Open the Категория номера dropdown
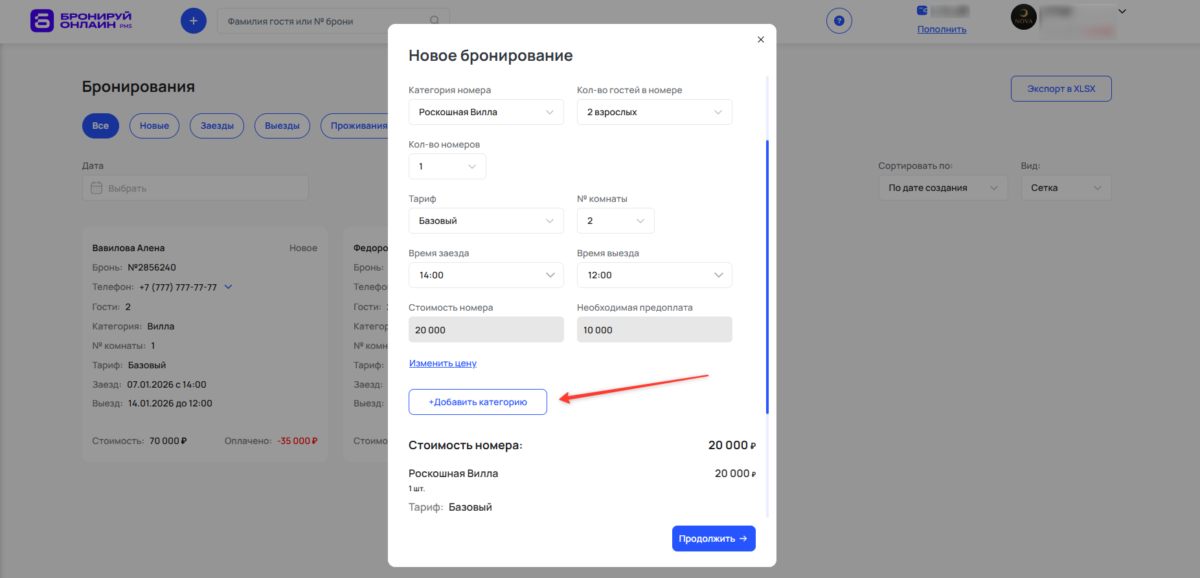This screenshot has height=578, width=1200. [485, 111]
